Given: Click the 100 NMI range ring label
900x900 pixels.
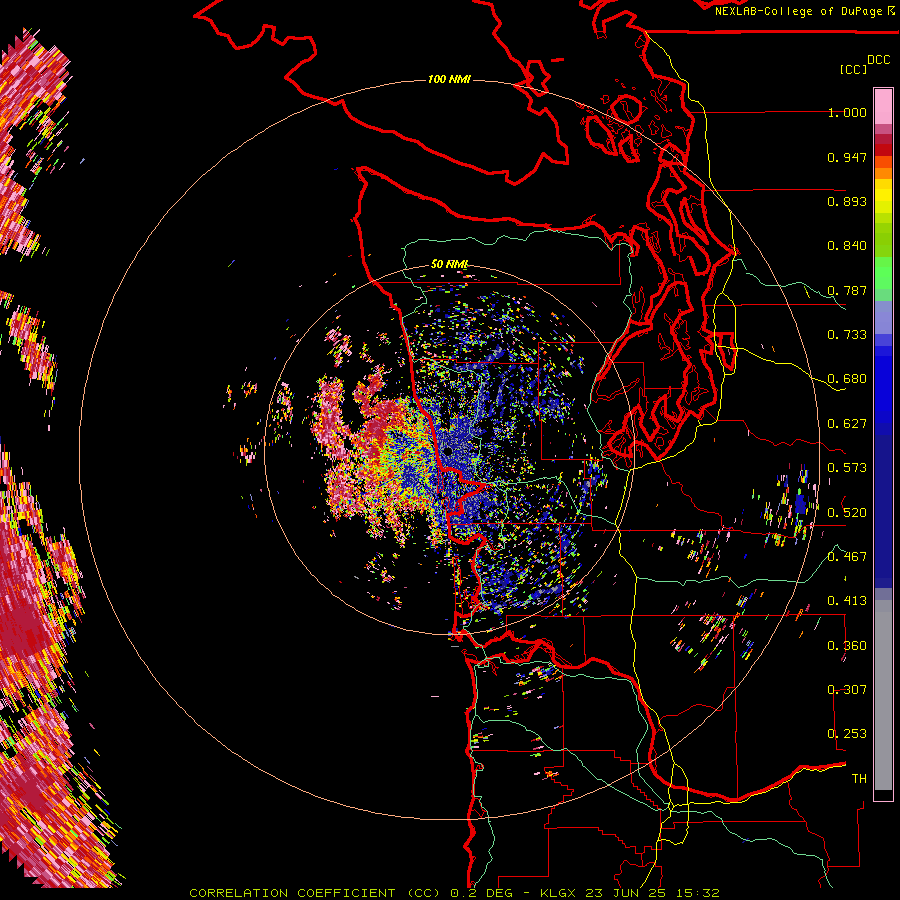Looking at the screenshot, I should [x=449, y=79].
